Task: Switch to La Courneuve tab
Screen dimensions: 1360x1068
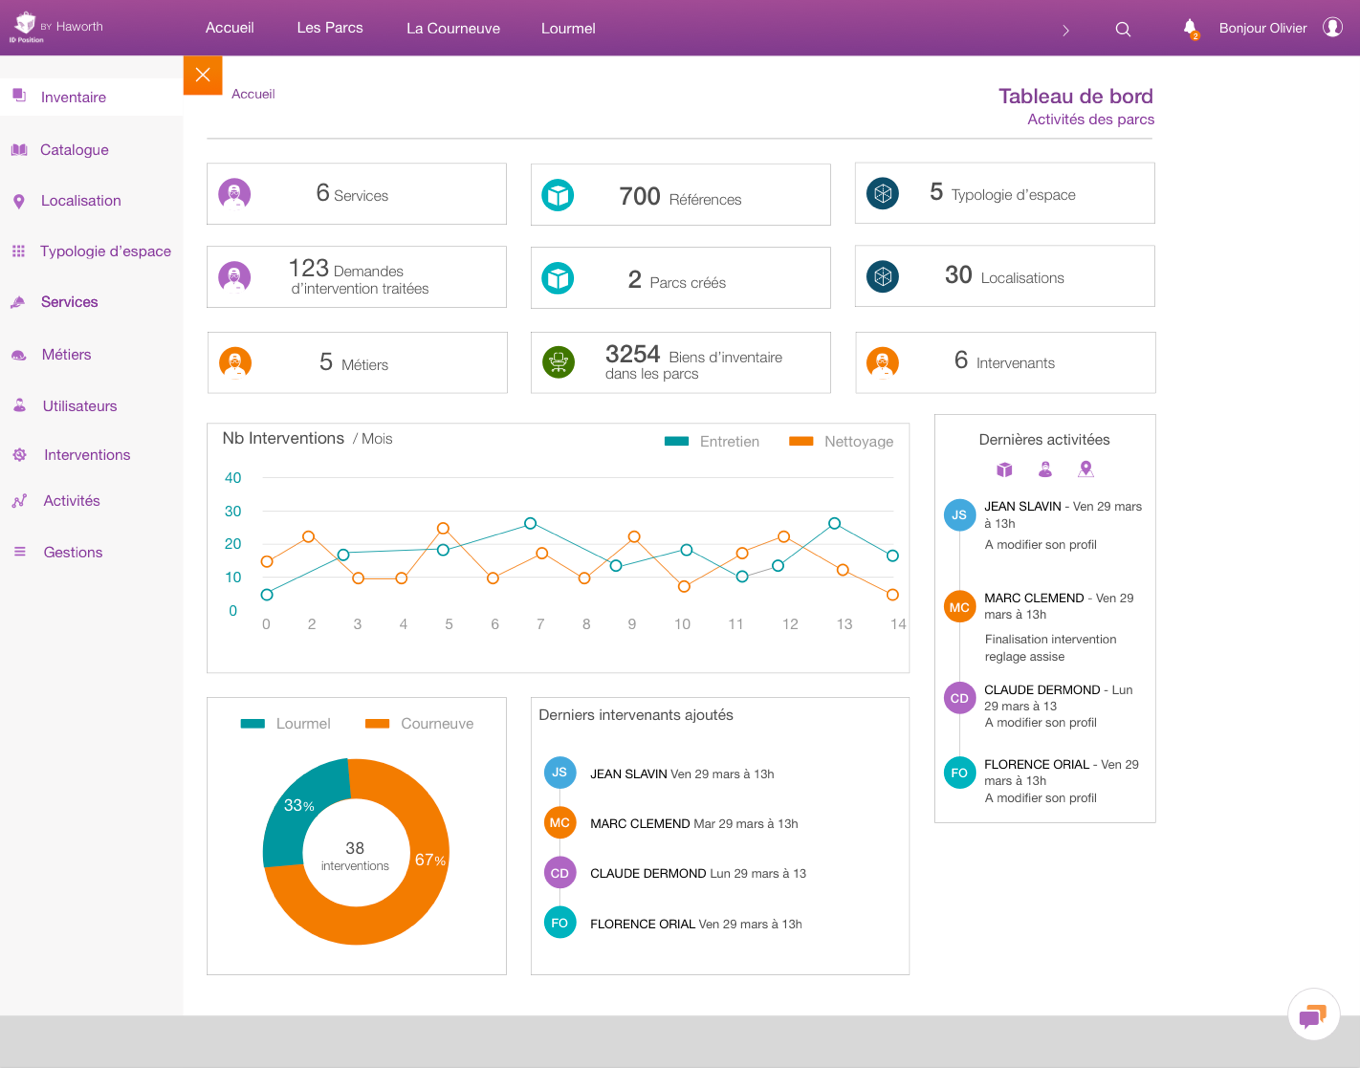Action: coord(452,28)
